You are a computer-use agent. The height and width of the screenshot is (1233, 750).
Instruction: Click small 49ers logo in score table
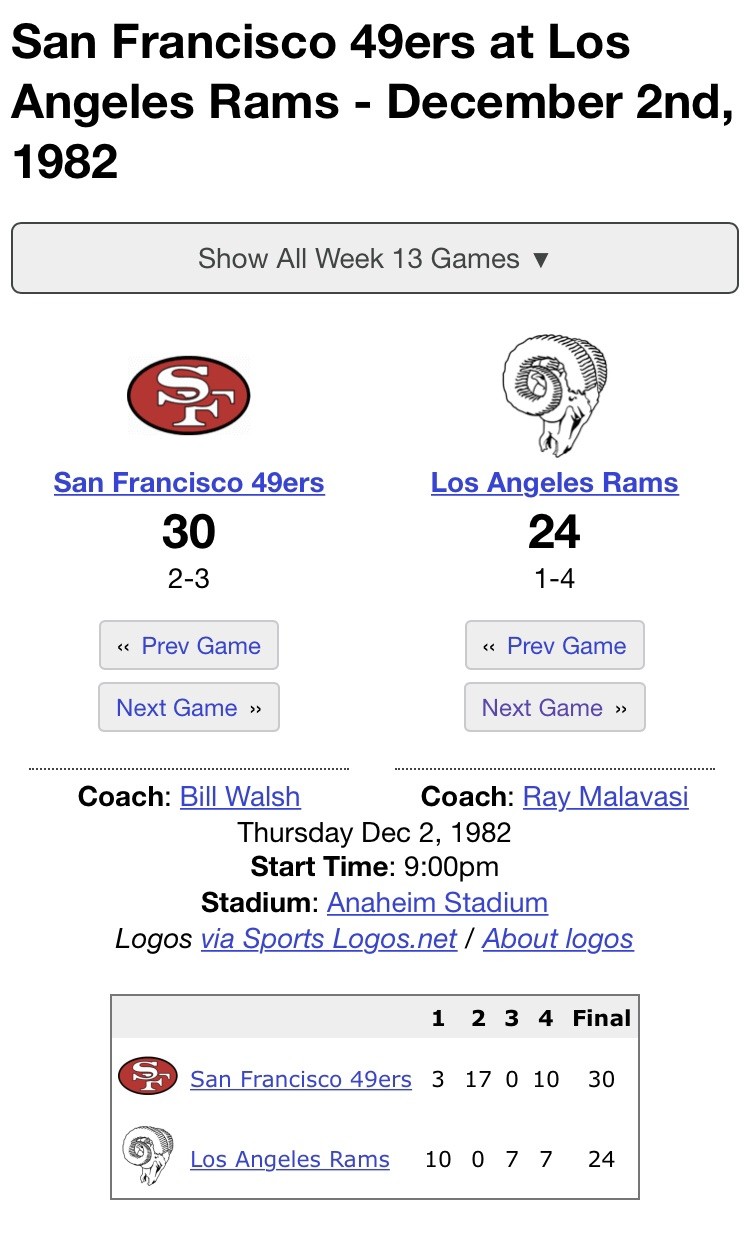148,1076
